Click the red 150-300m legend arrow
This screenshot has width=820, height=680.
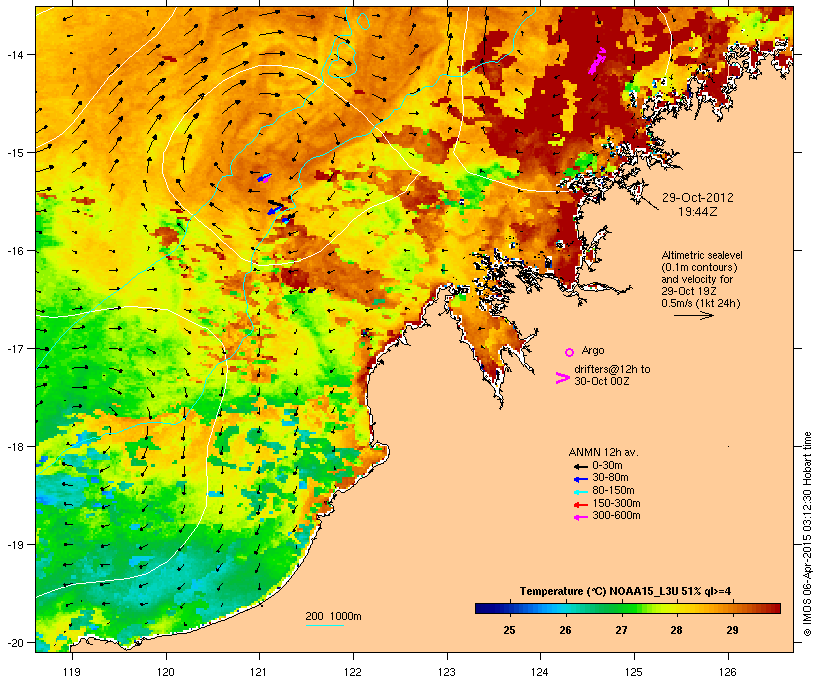(x=580, y=504)
